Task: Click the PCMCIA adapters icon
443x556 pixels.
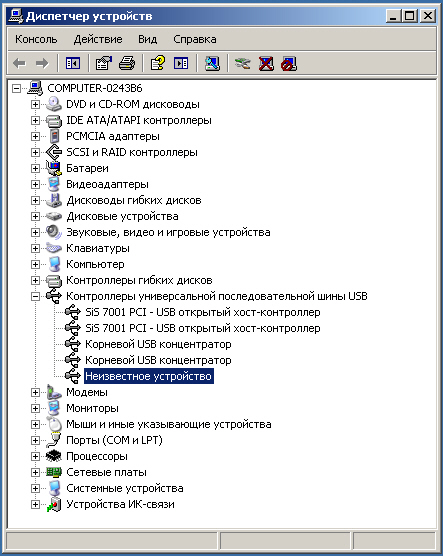Action: point(54,136)
